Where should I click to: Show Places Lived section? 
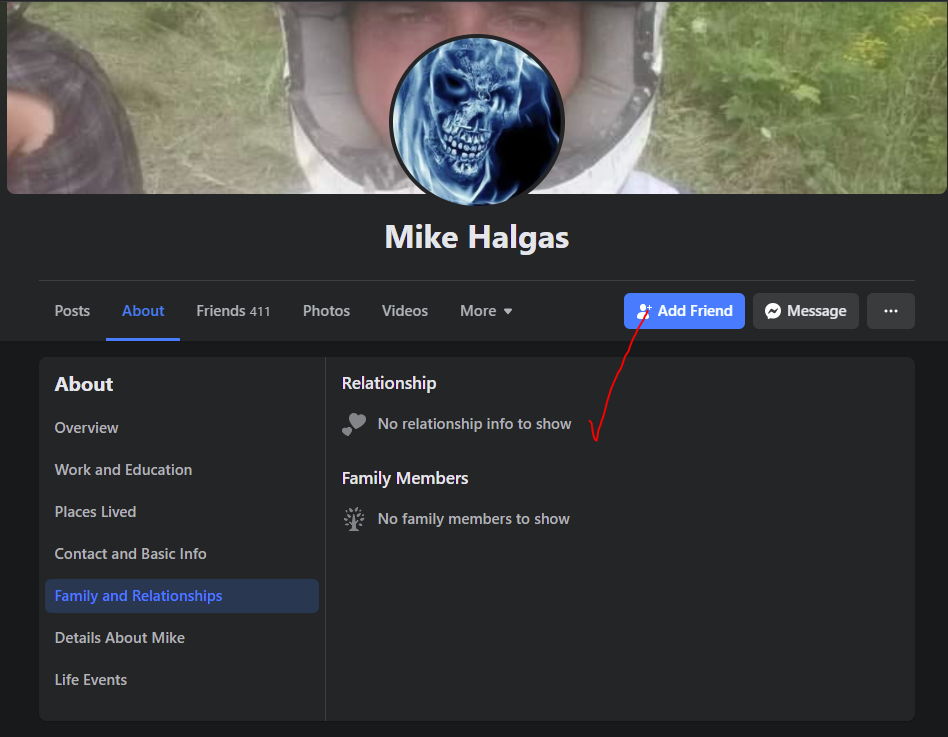(181, 511)
